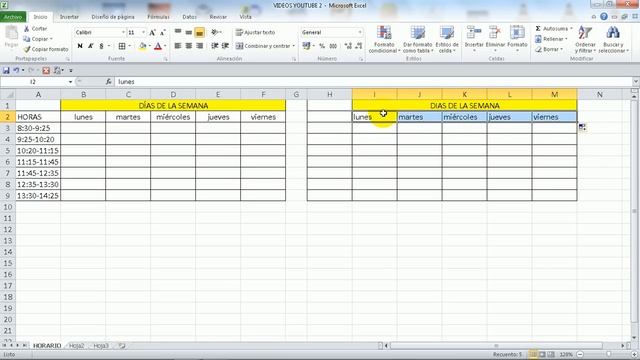
Task: Click the Formato cells icon
Action: (x=517, y=32)
